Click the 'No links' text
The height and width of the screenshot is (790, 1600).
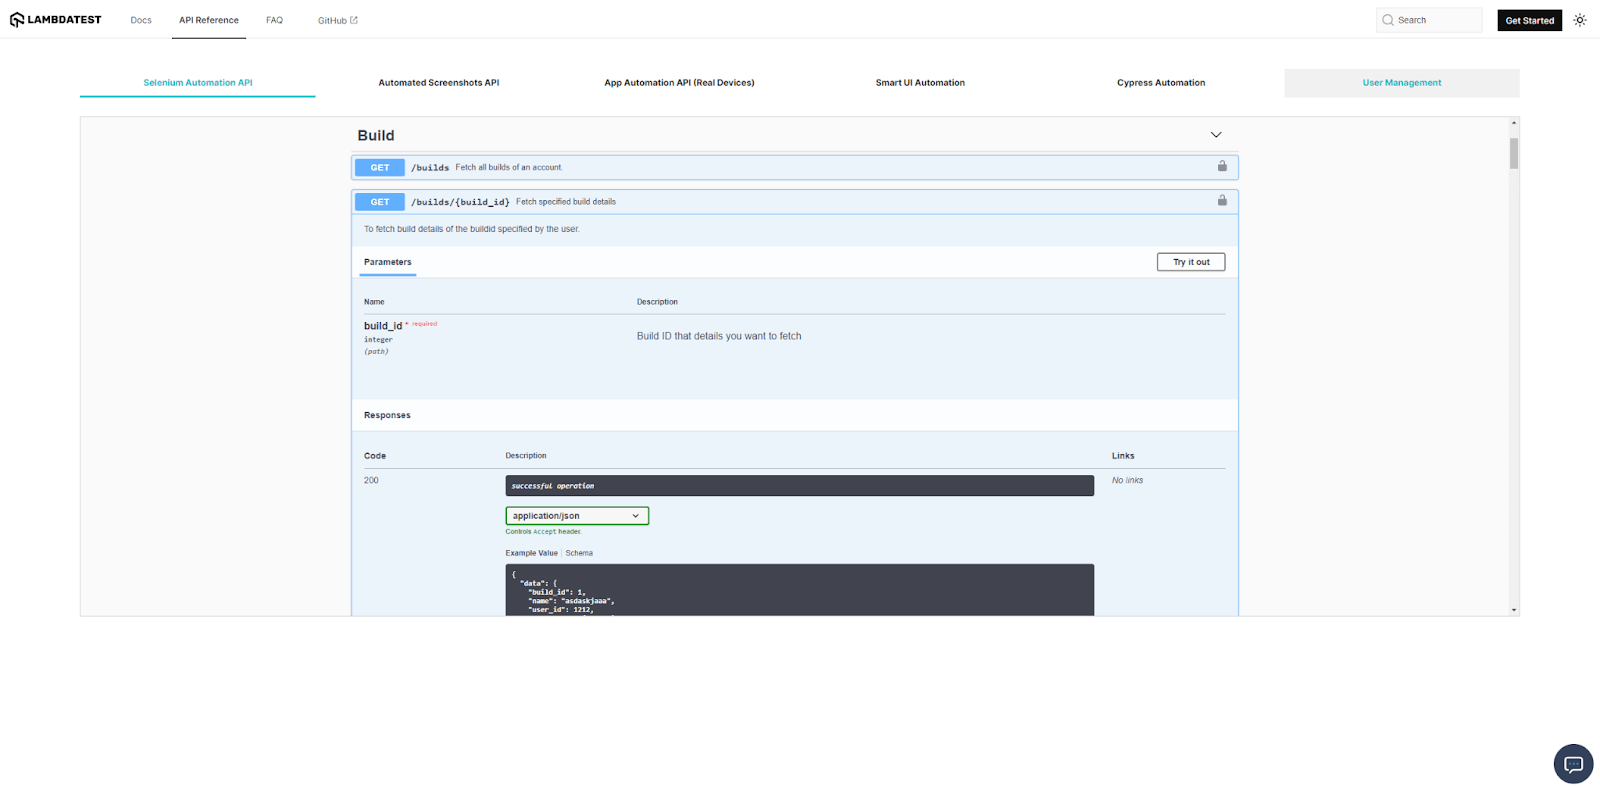1127,481
